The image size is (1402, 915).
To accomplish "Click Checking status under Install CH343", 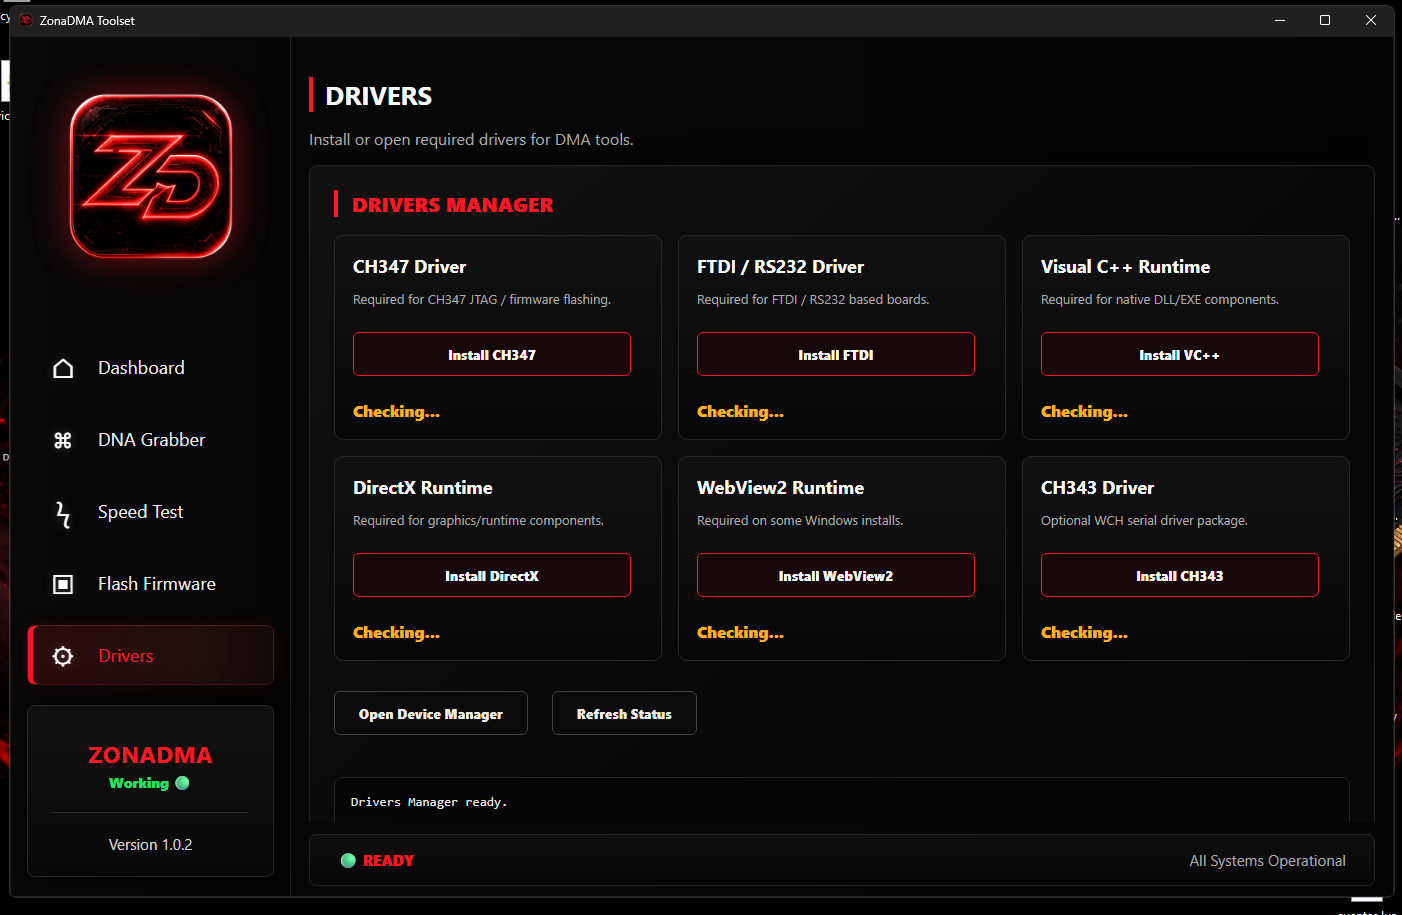I will pos(1084,633).
